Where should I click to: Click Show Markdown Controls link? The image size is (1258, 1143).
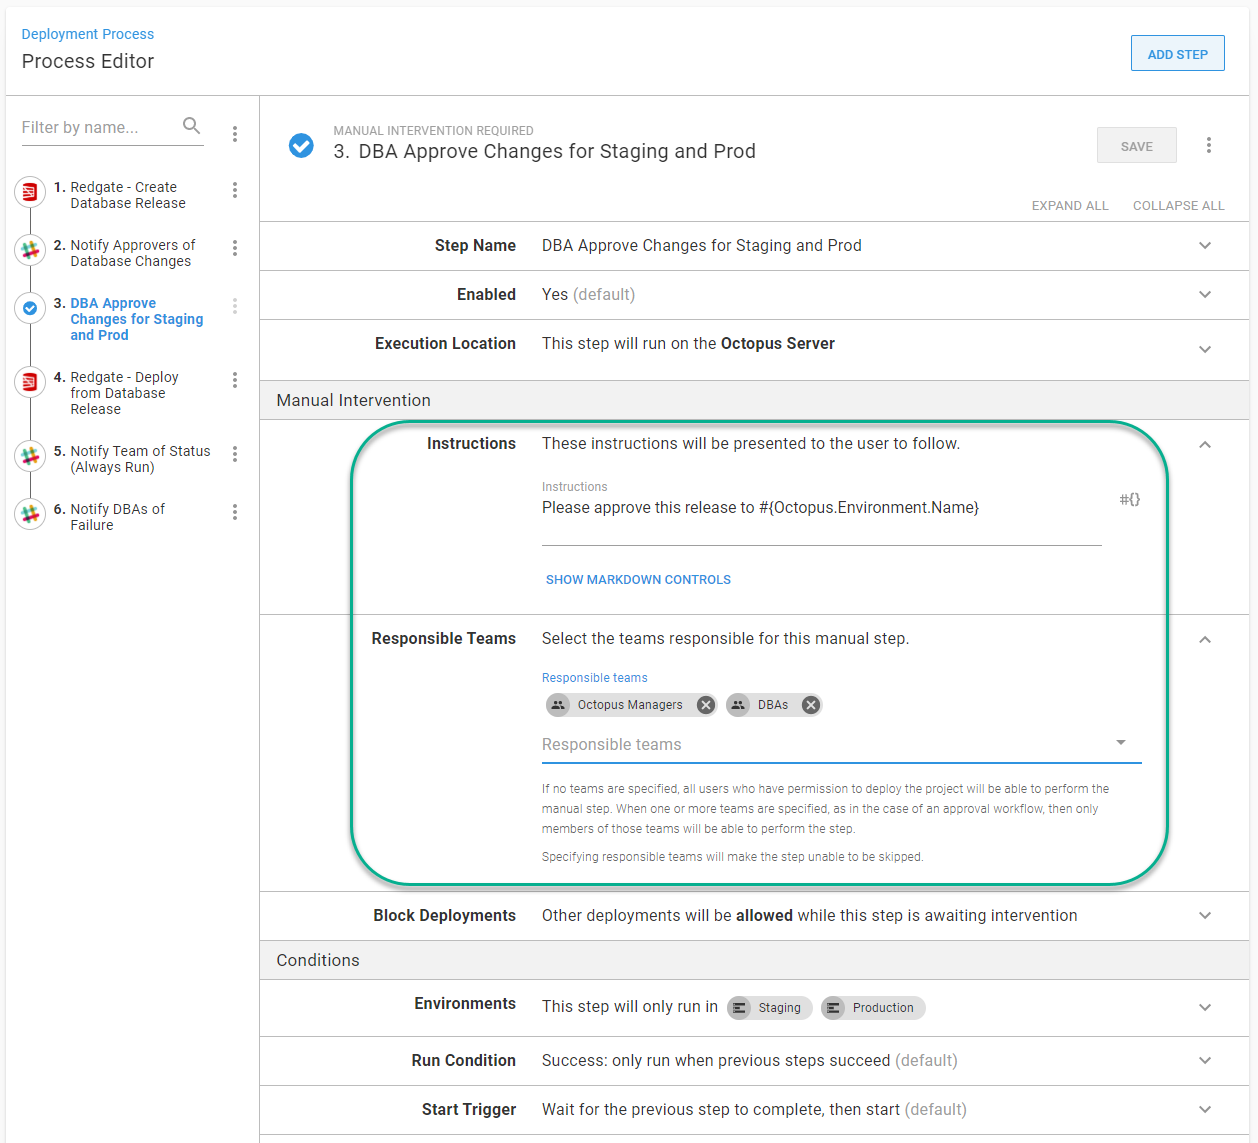click(638, 580)
